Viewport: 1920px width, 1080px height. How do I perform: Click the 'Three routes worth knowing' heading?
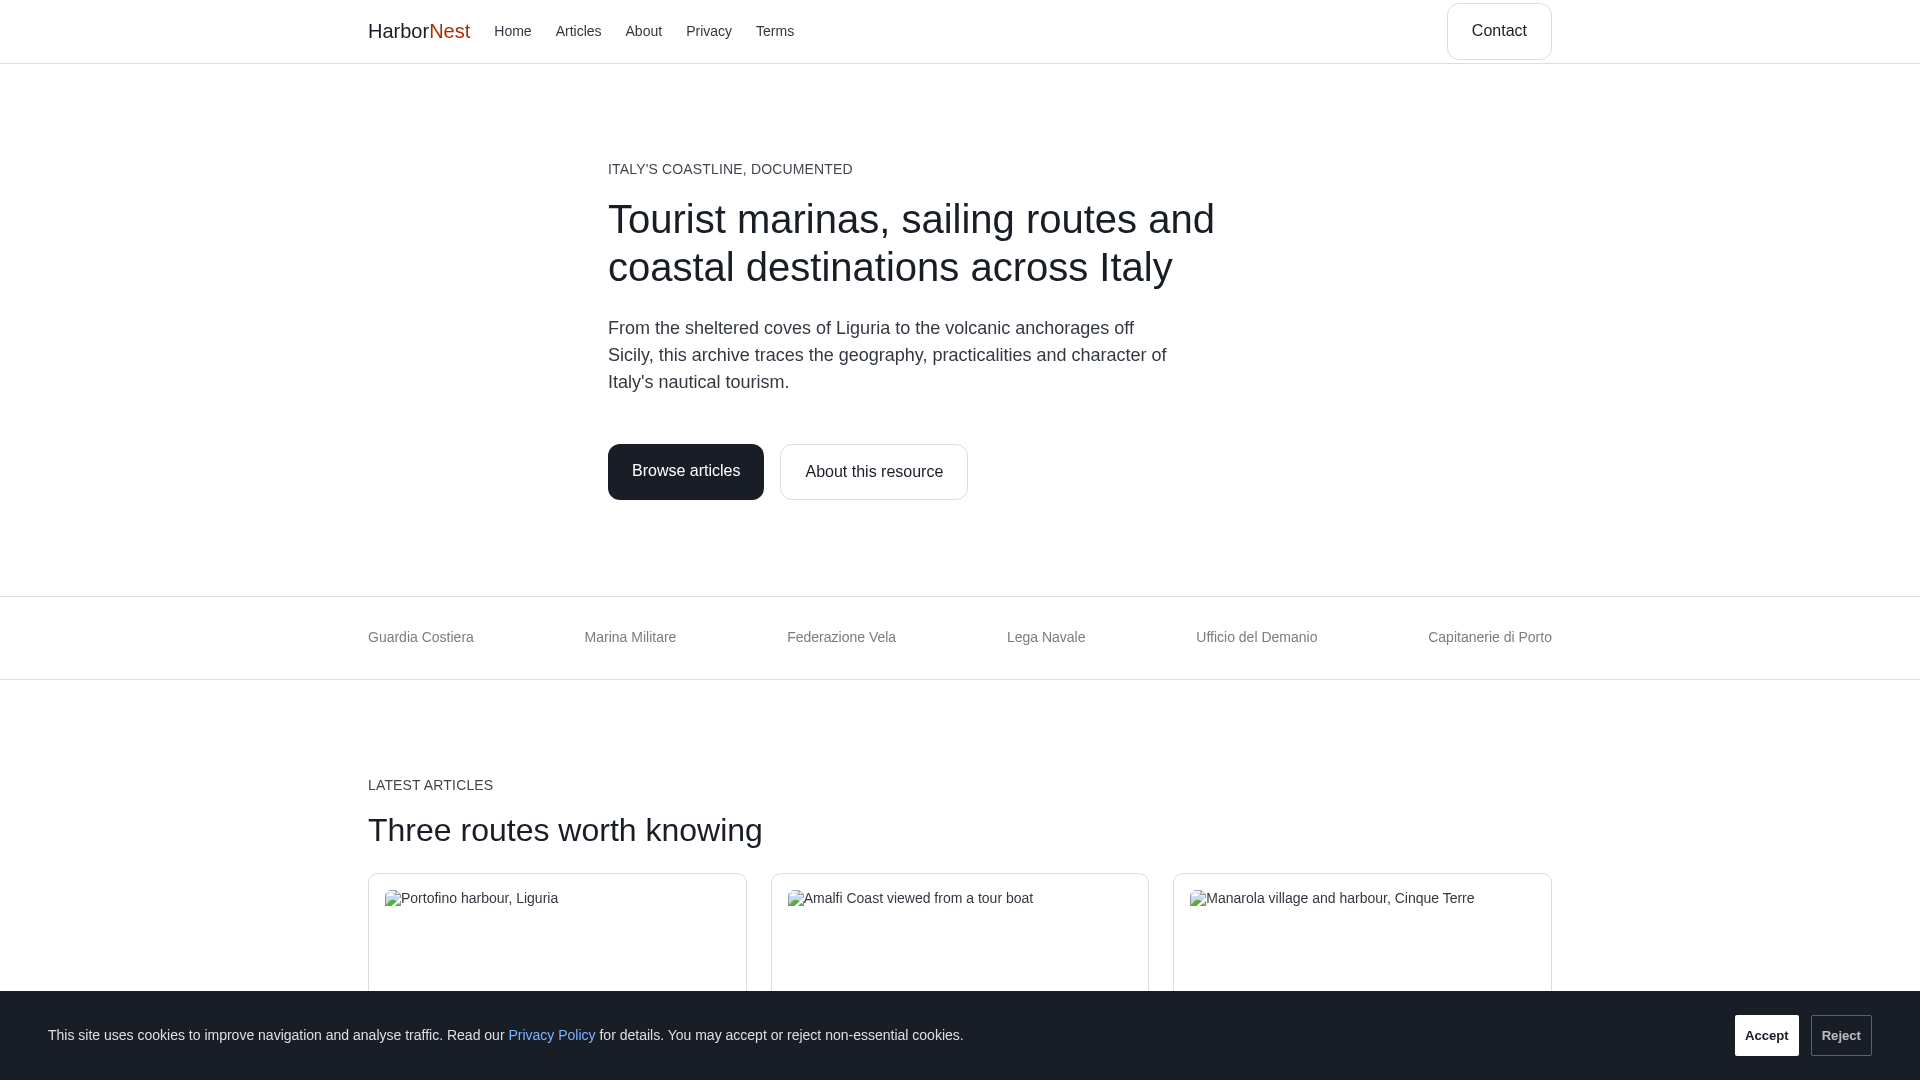point(565,830)
